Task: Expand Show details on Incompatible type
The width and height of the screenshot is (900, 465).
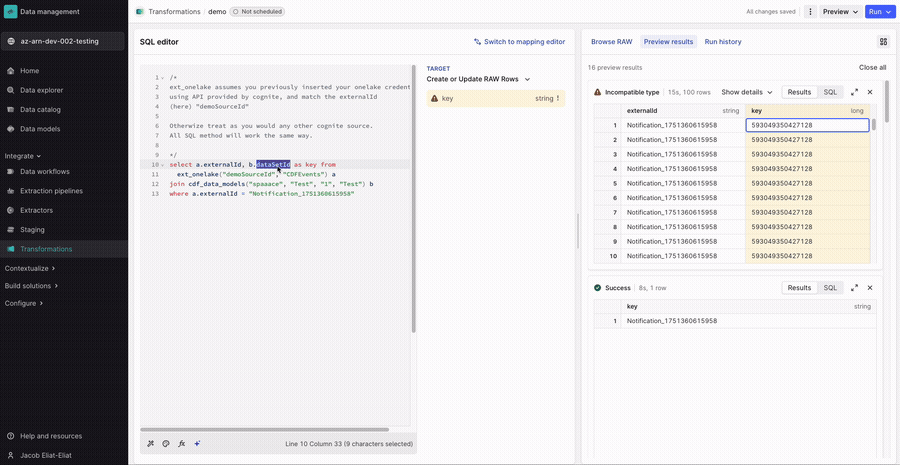Action: pyautogui.click(x=747, y=92)
